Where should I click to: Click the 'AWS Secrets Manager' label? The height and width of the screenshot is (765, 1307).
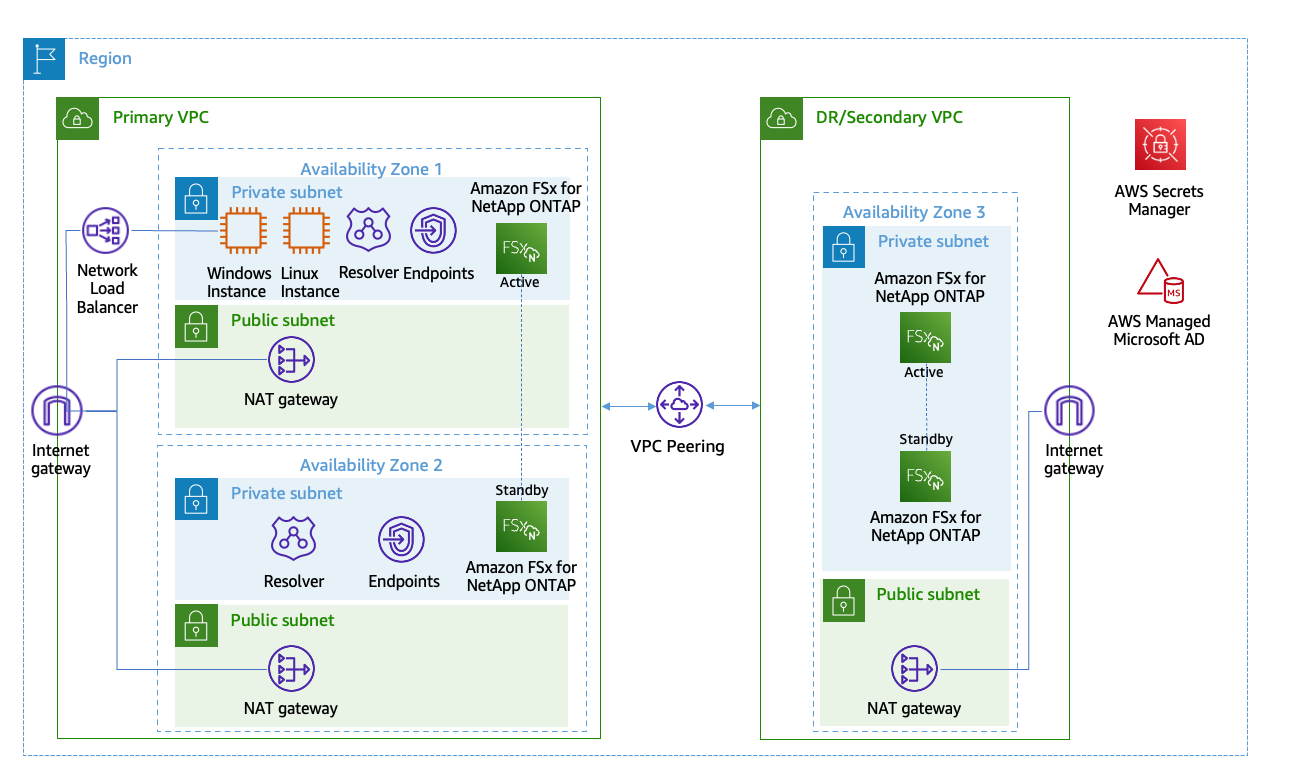pos(1160,200)
